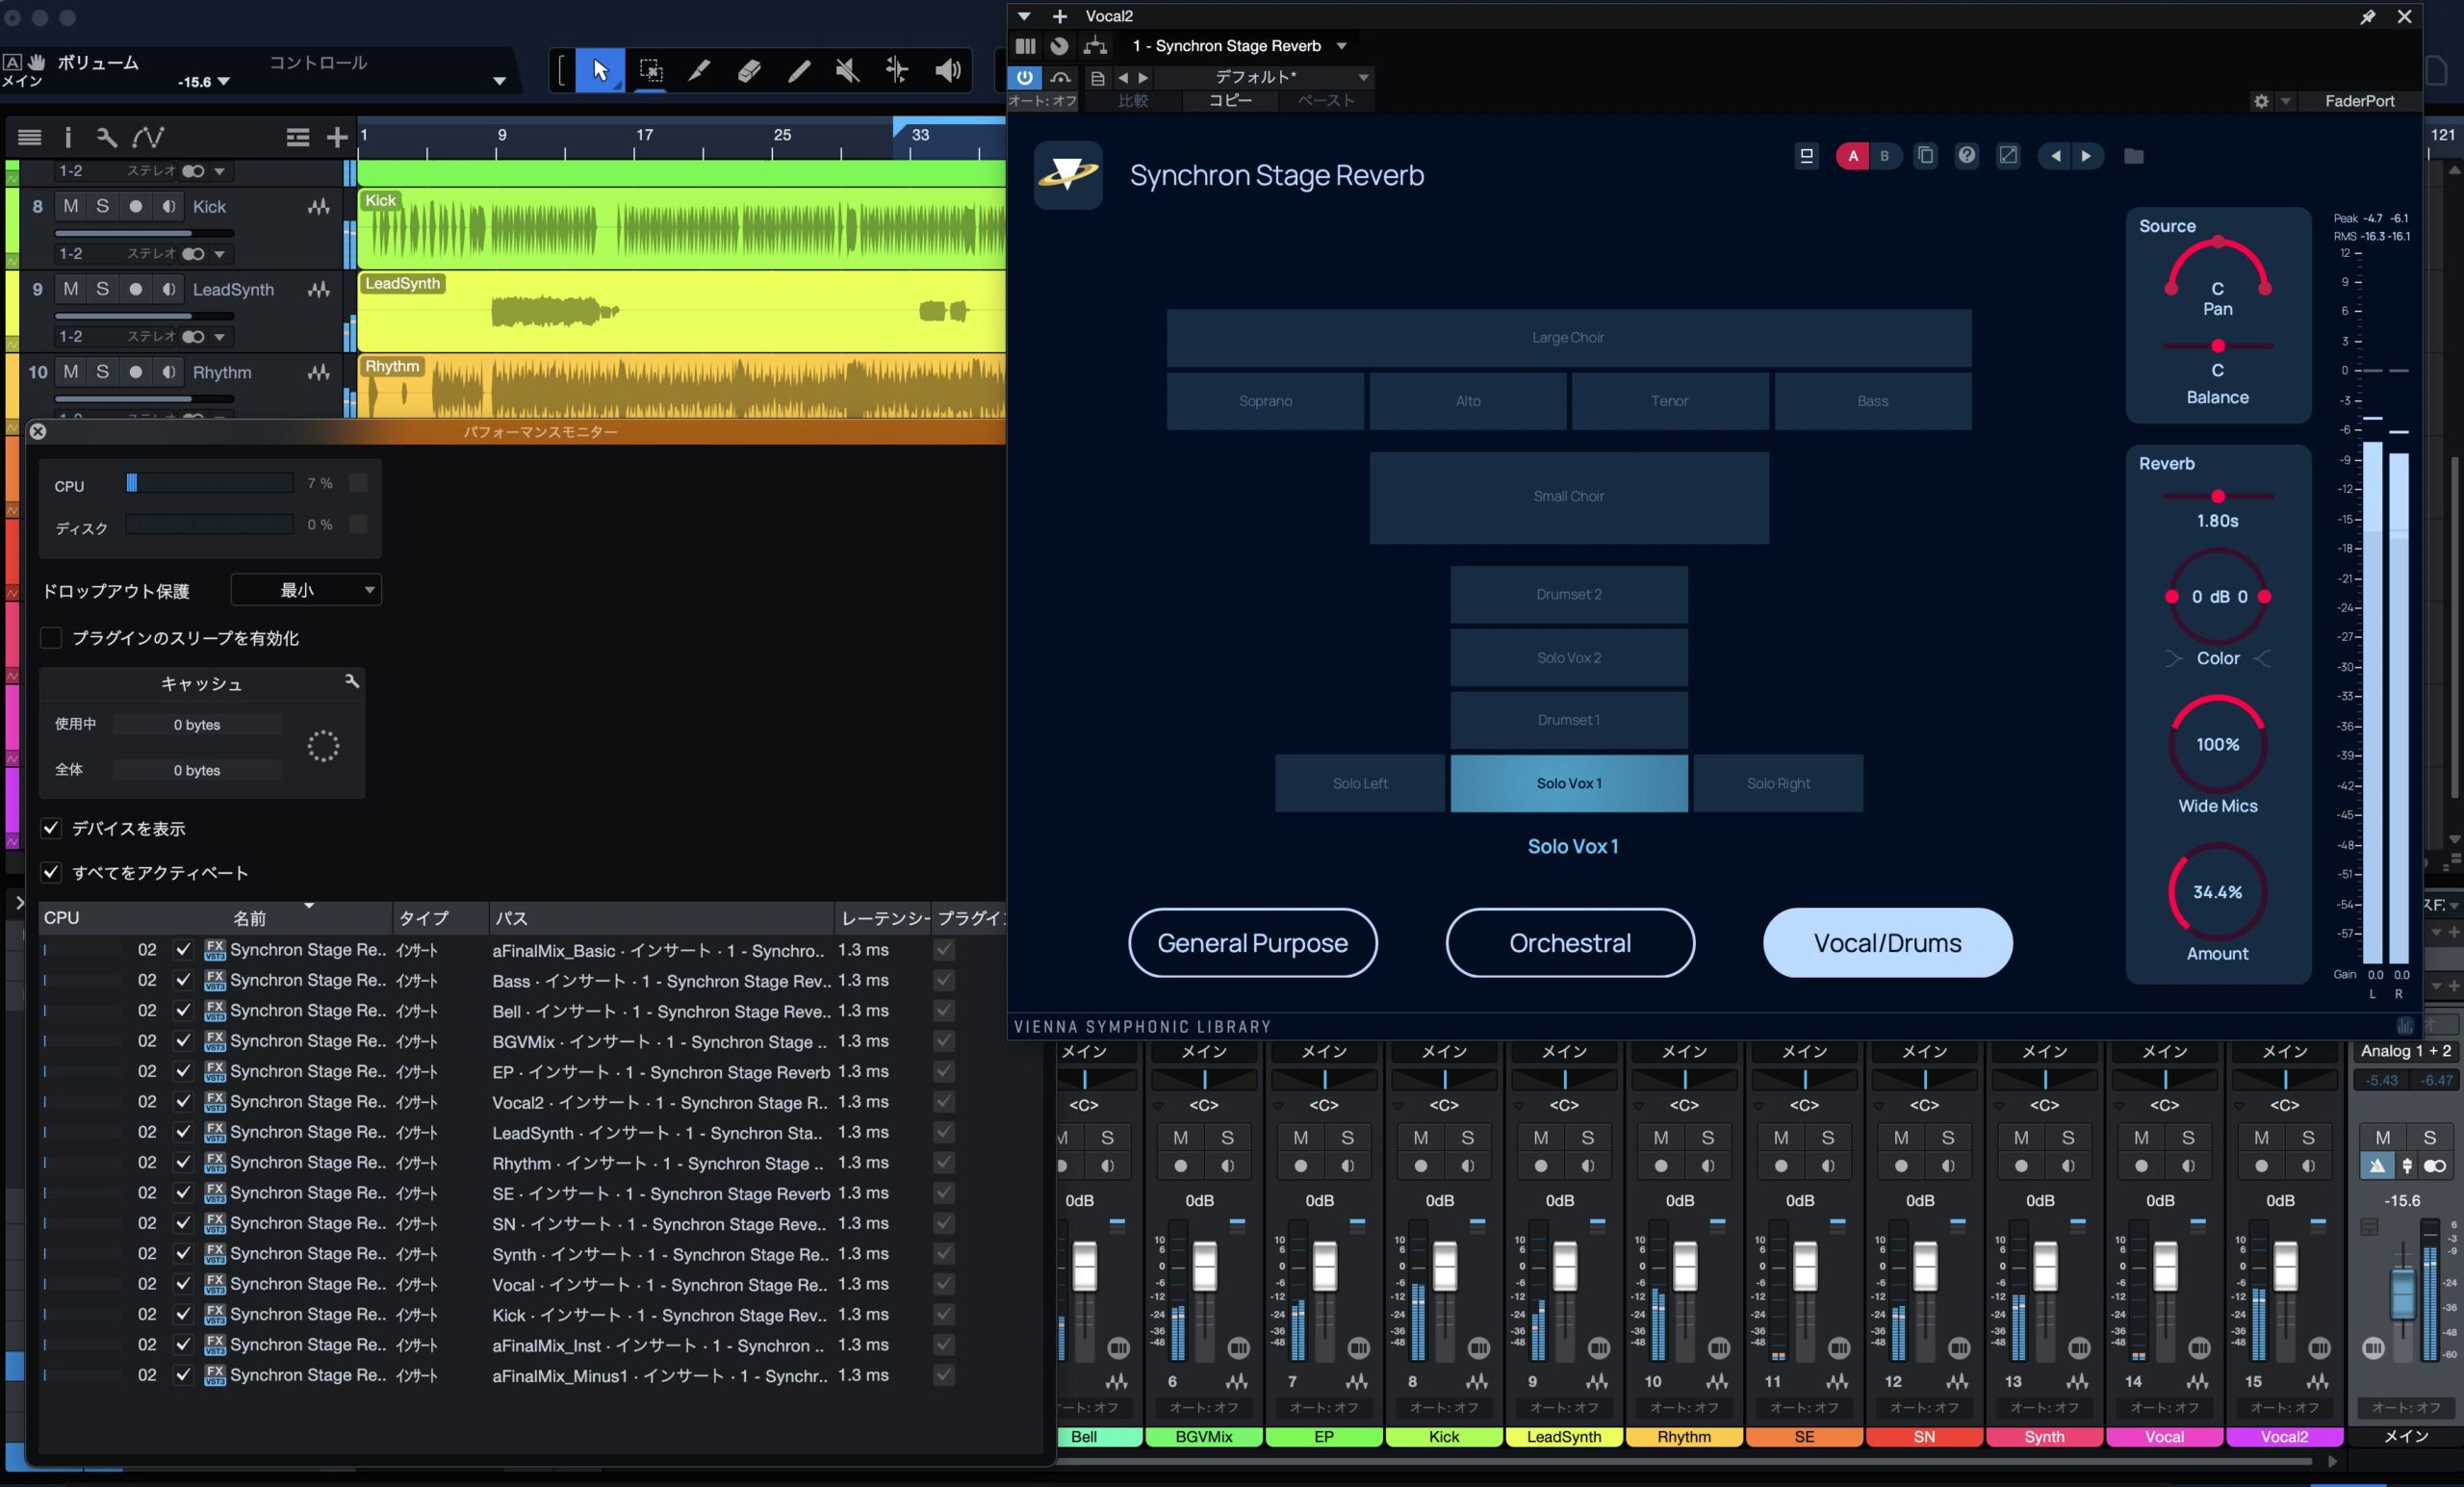The width and height of the screenshot is (2464, 1487).
Task: Open plugin channel editor bars icon
Action: (1025, 46)
